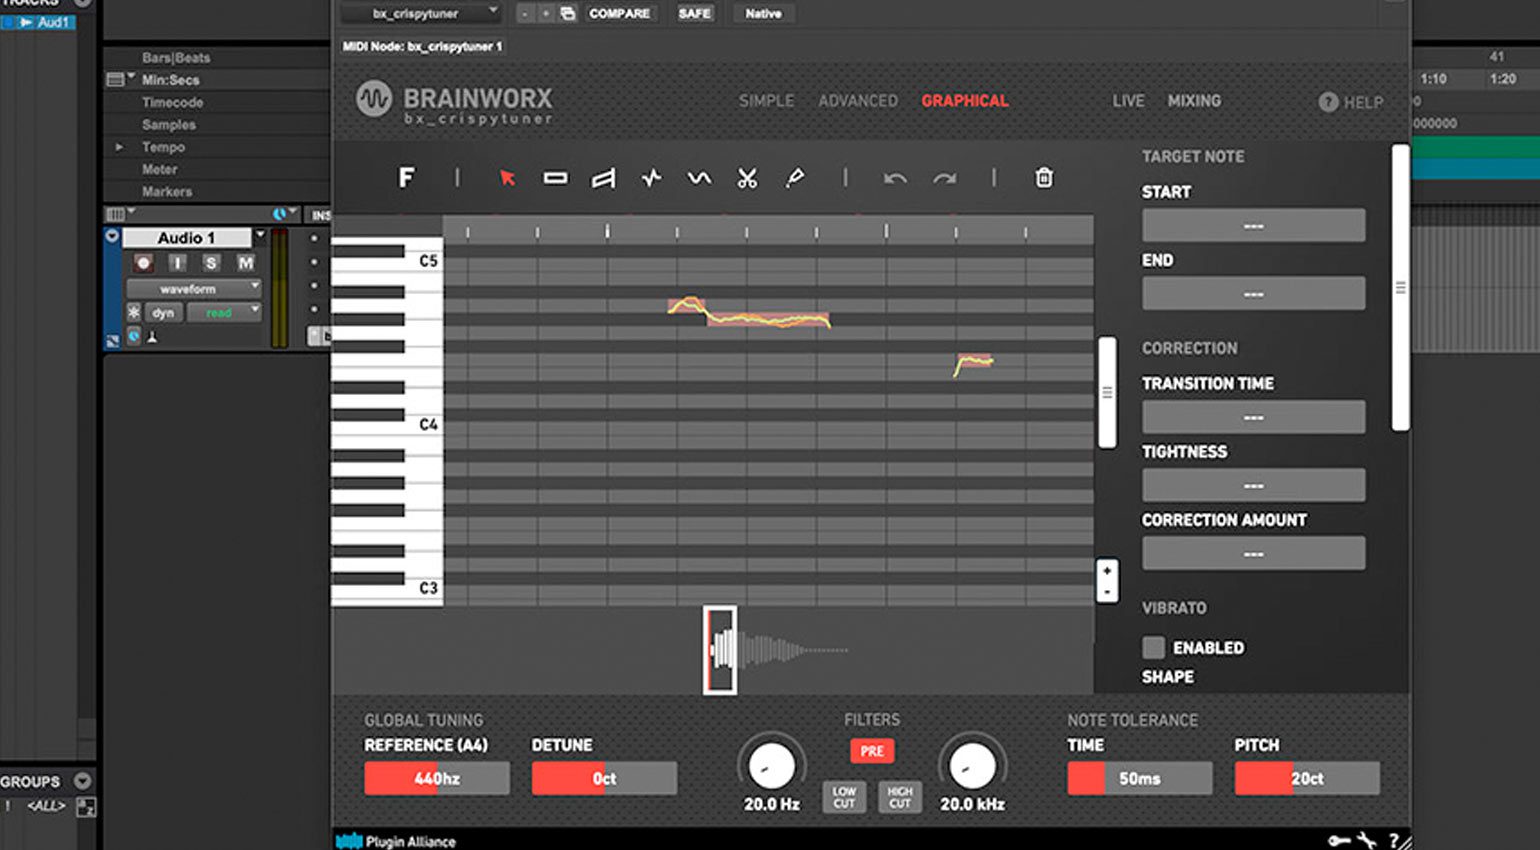Switch to ADVANCED mode tab

[x=858, y=101]
